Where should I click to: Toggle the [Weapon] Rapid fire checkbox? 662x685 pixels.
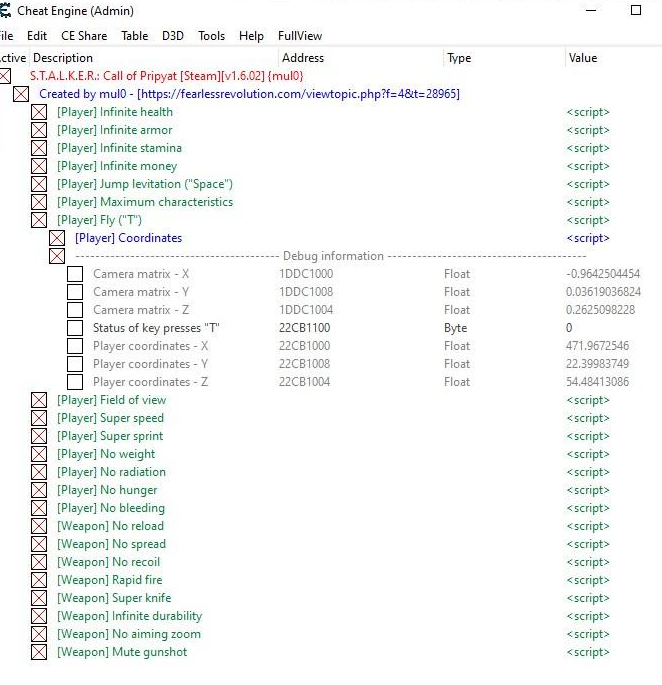39,580
